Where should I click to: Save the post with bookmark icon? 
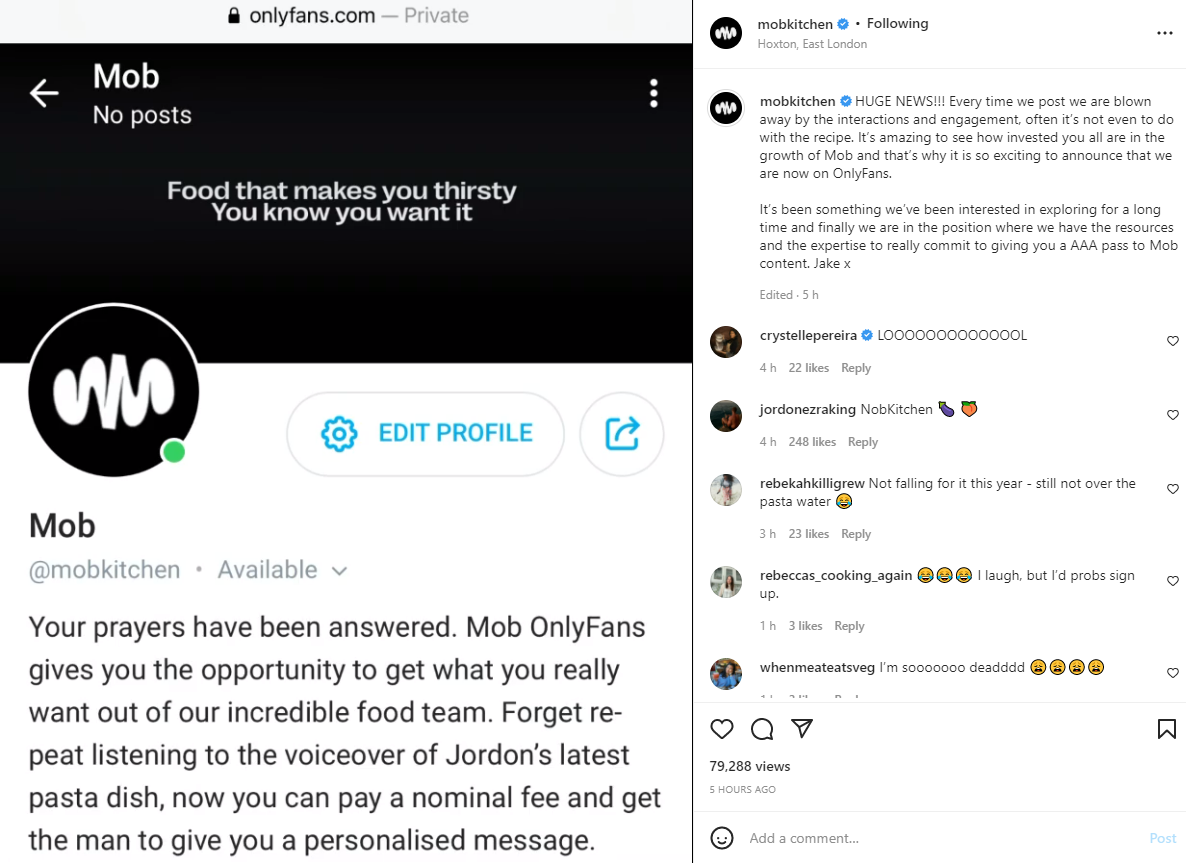[1166, 729]
